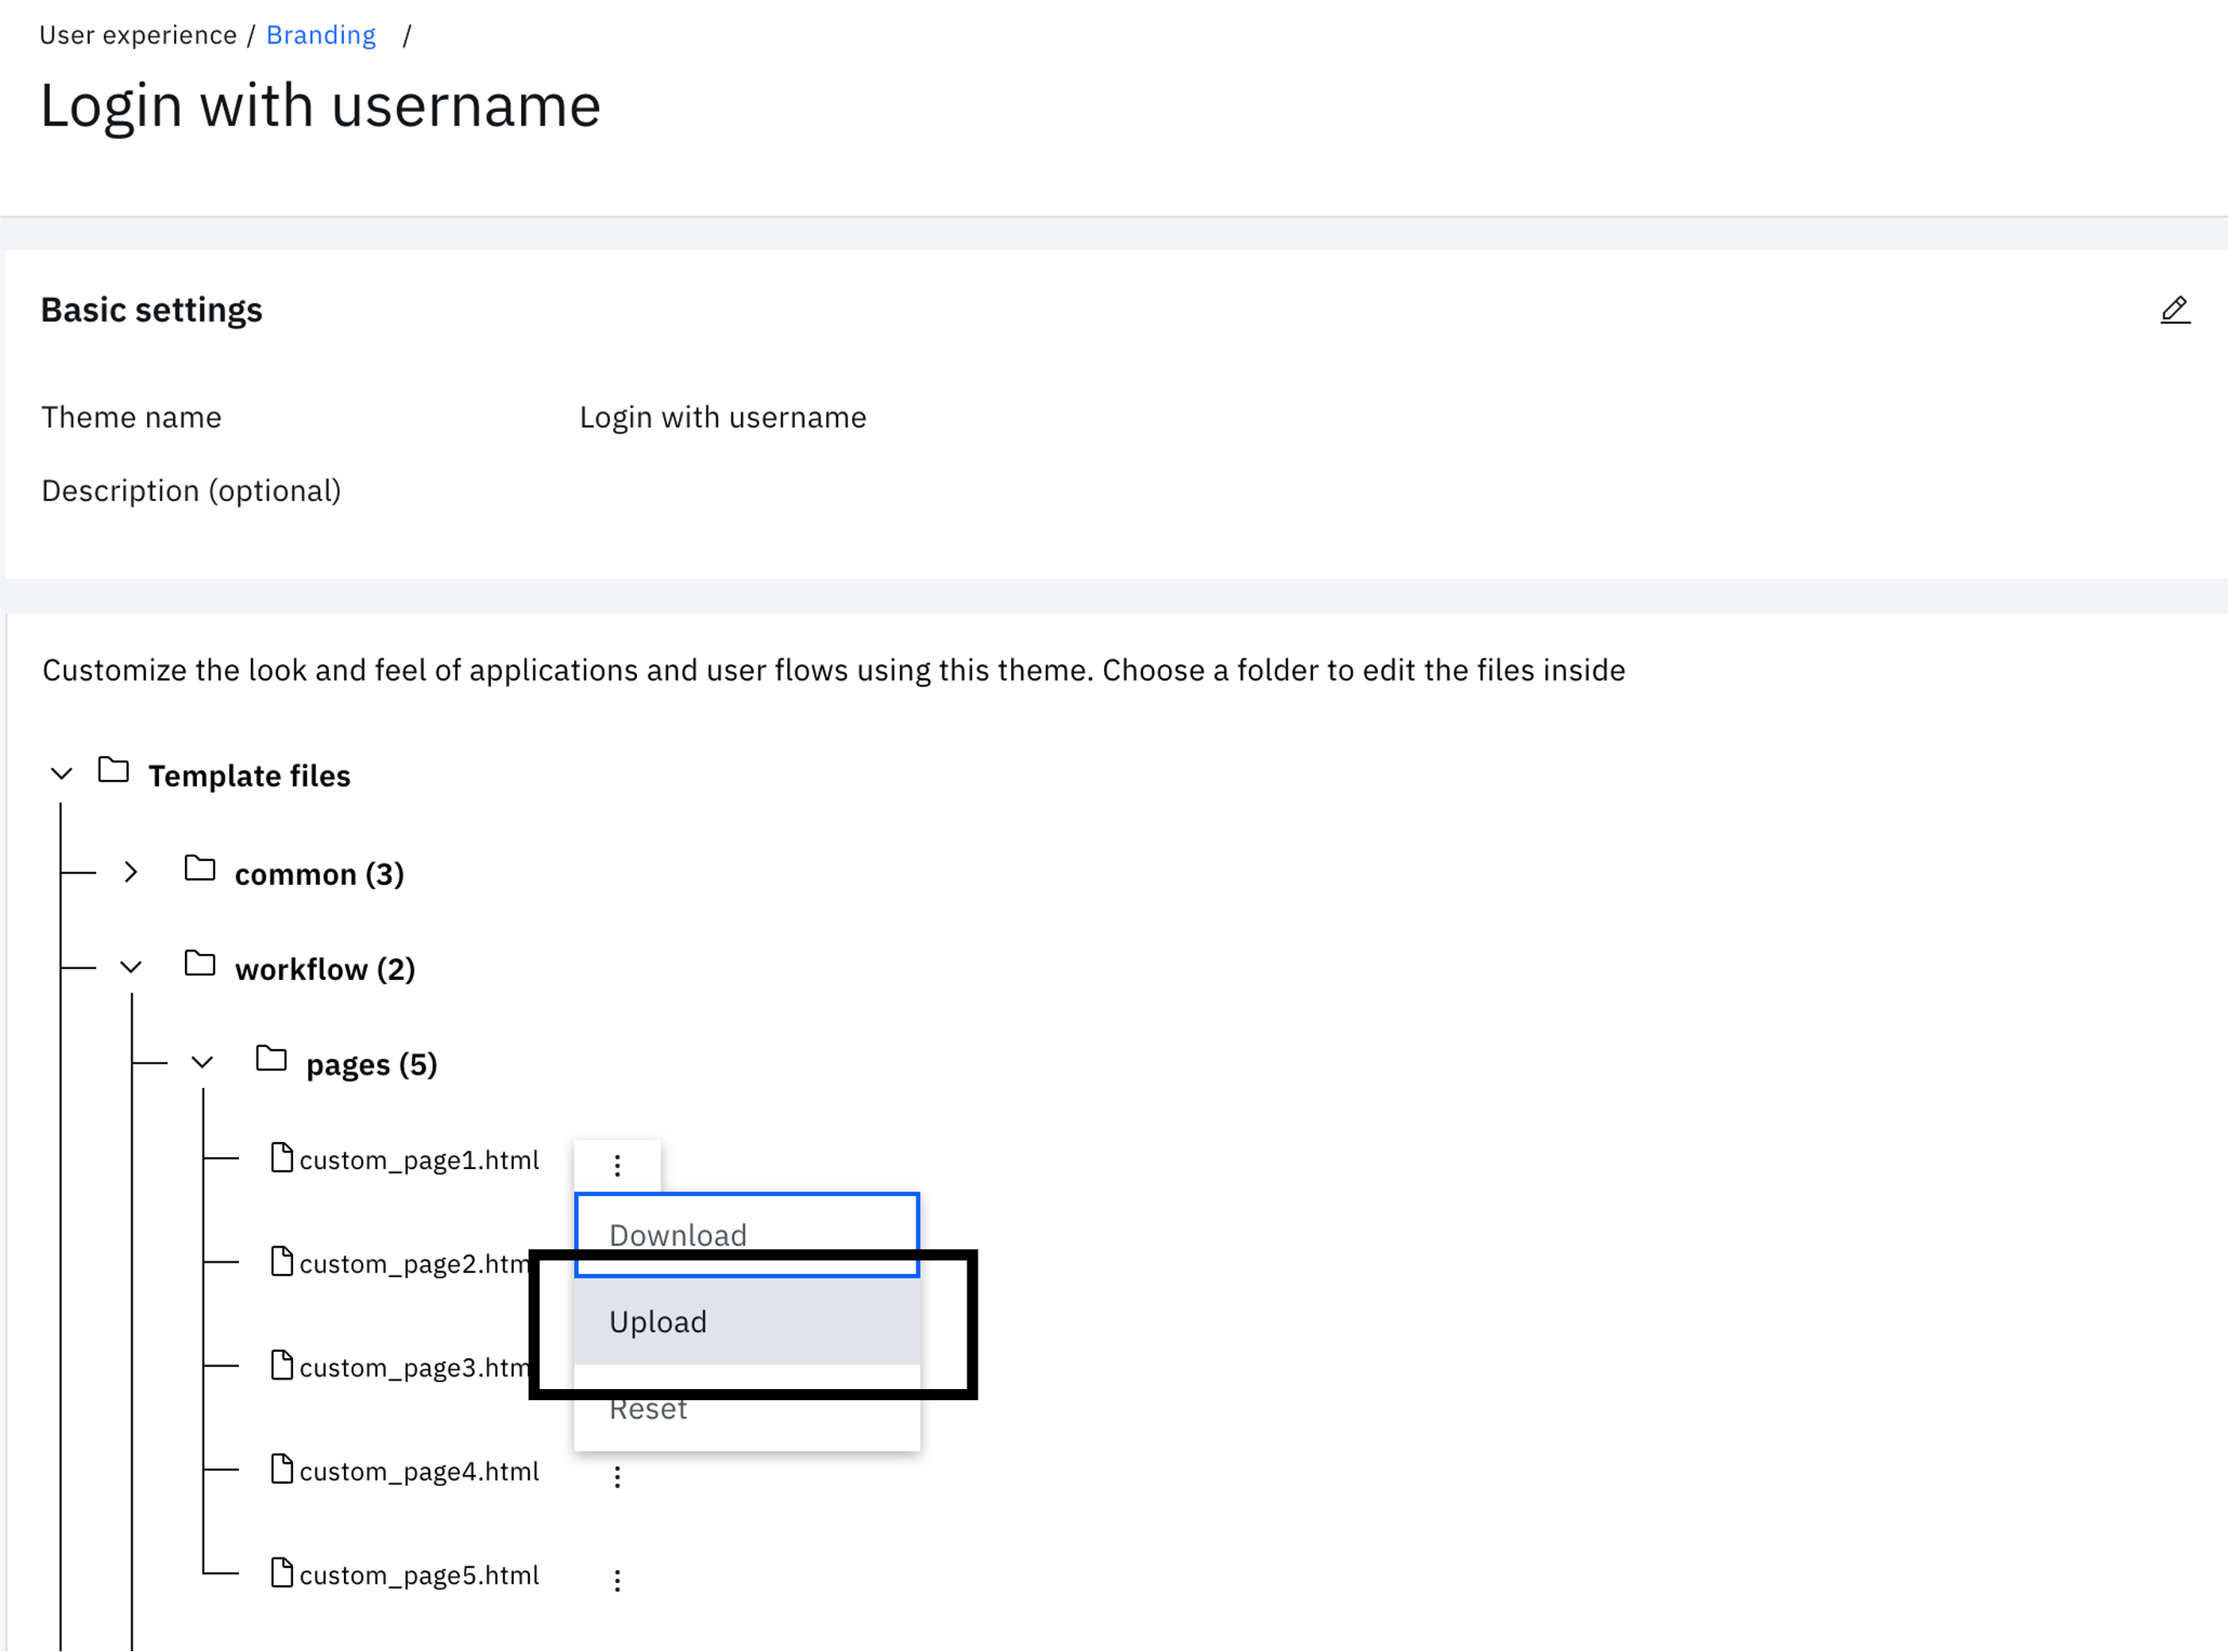Collapse the Template files tree root
The width and height of the screenshot is (2231, 1652).
tap(62, 774)
